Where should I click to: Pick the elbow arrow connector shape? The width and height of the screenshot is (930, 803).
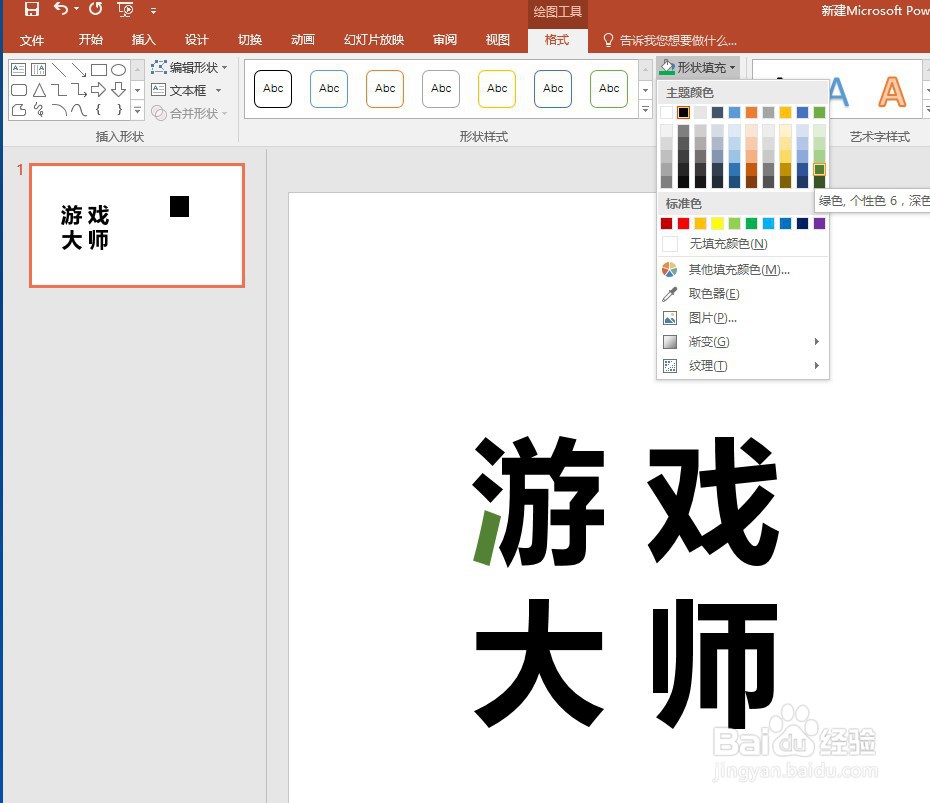pos(79,90)
